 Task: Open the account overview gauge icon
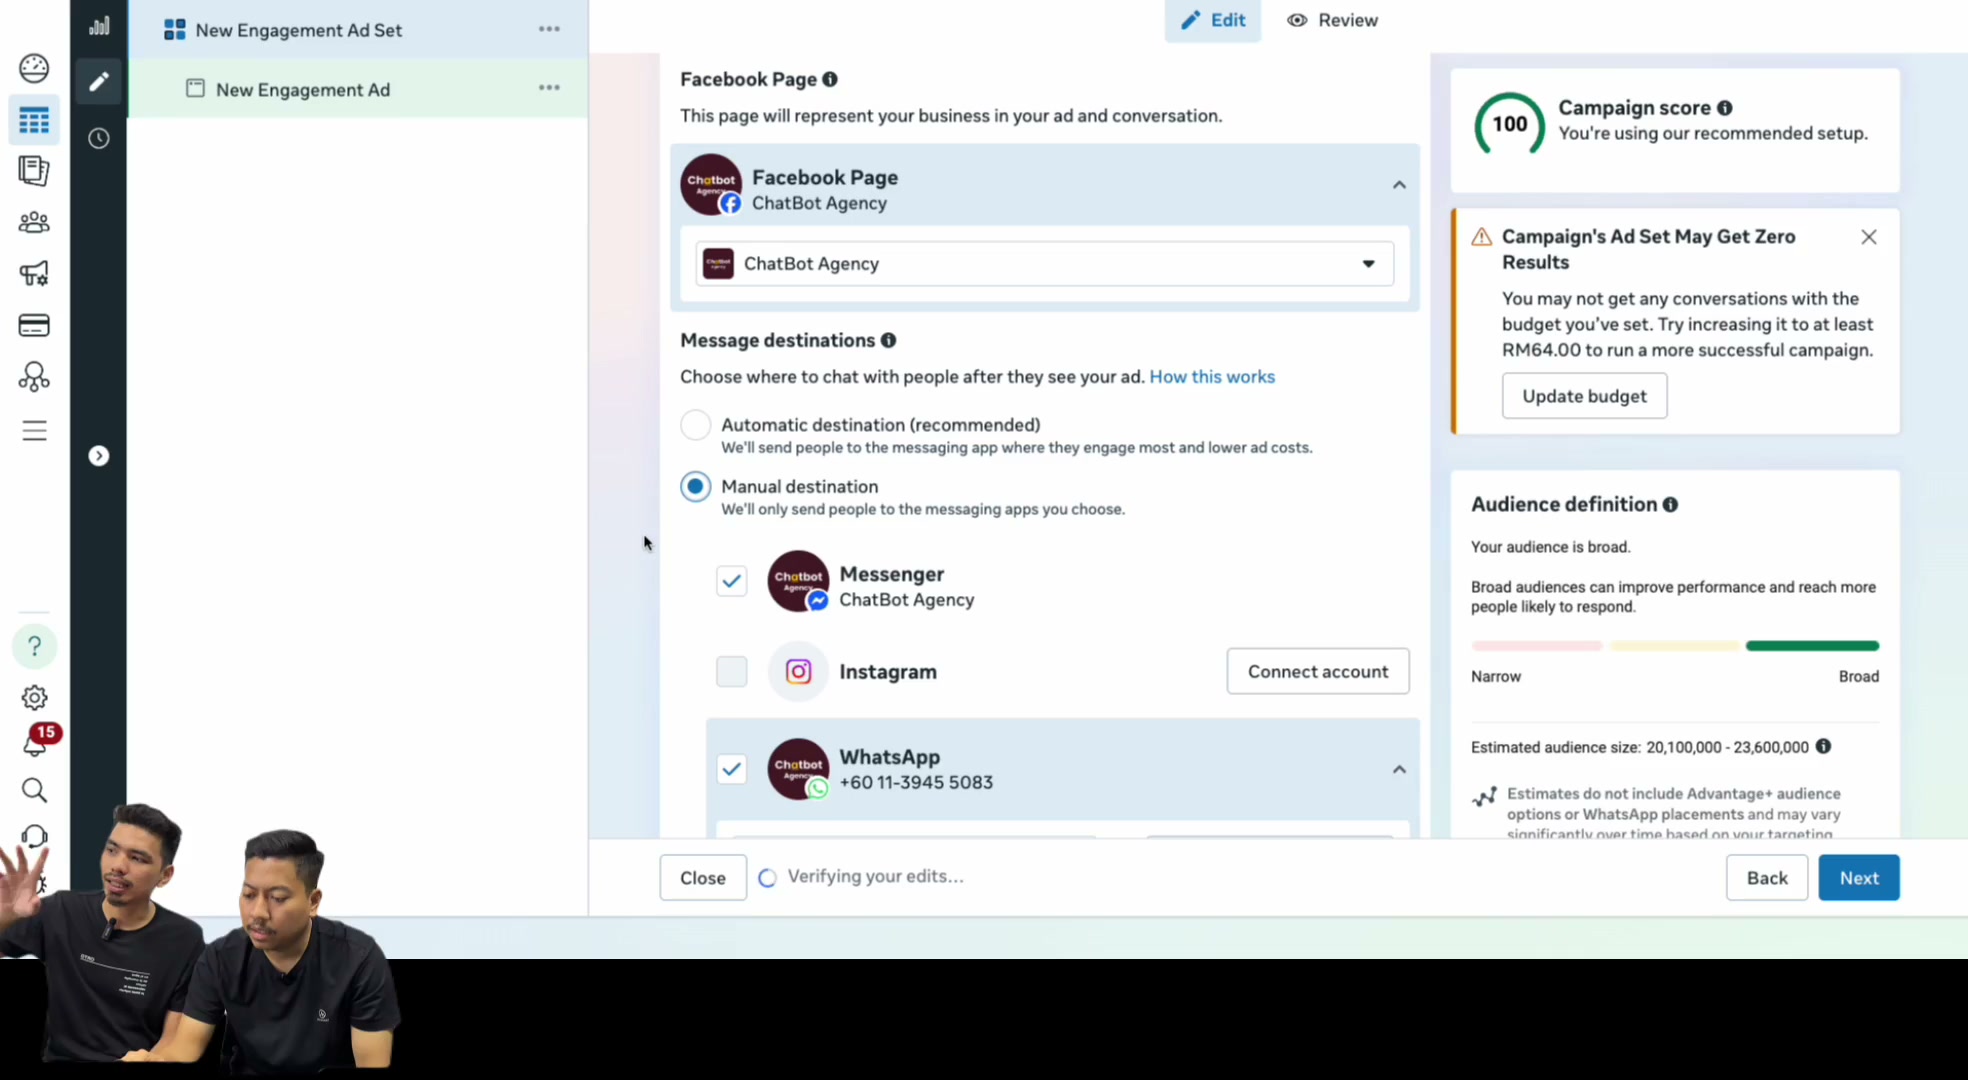point(34,68)
